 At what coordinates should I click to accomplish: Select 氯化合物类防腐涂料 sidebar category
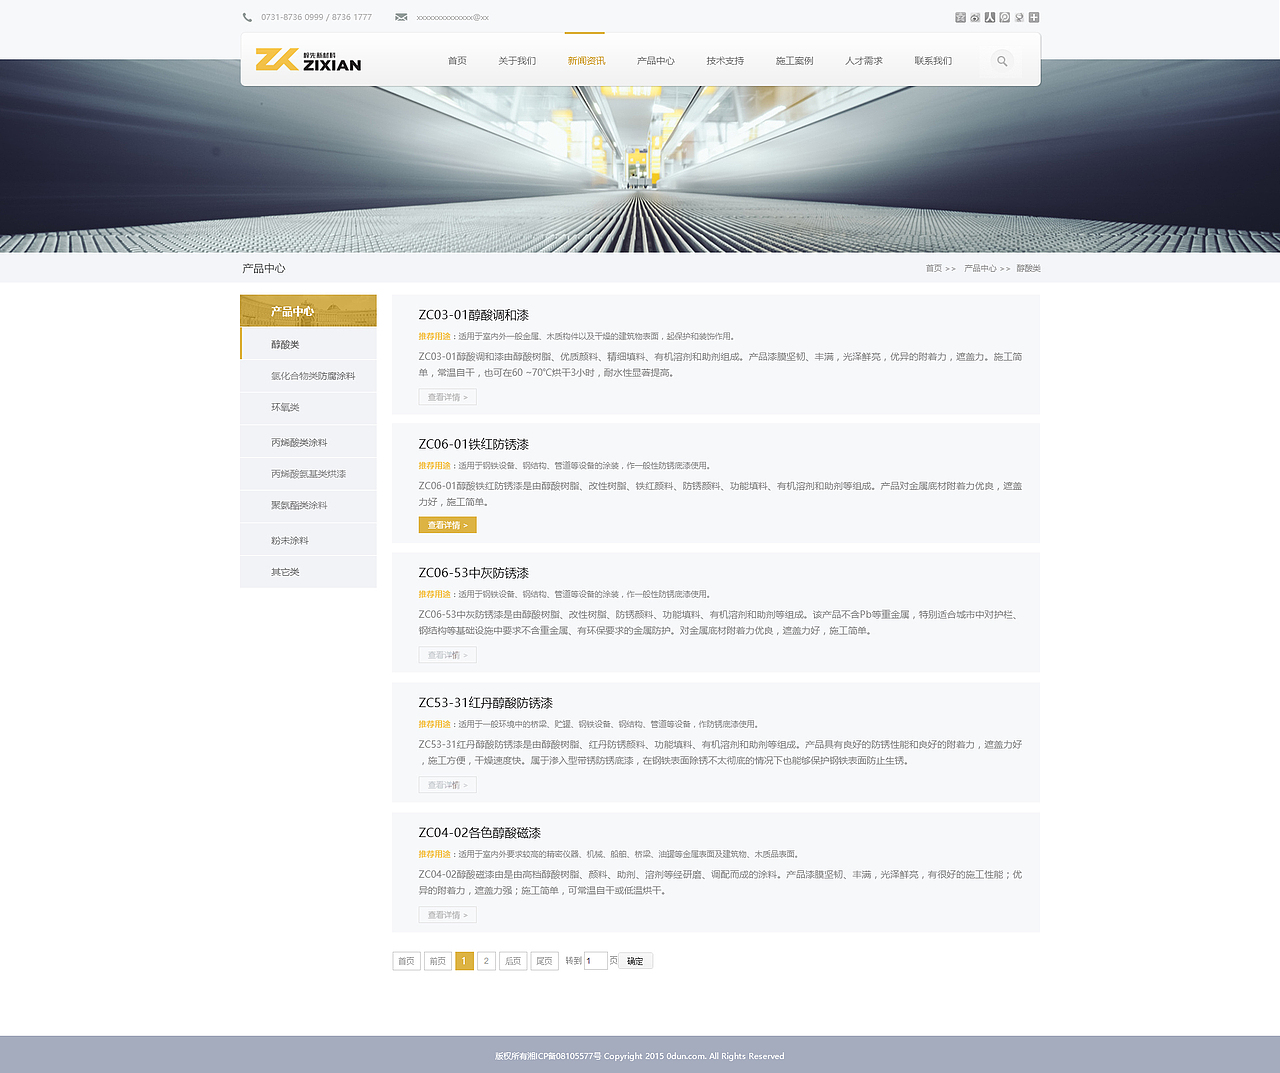tap(308, 376)
